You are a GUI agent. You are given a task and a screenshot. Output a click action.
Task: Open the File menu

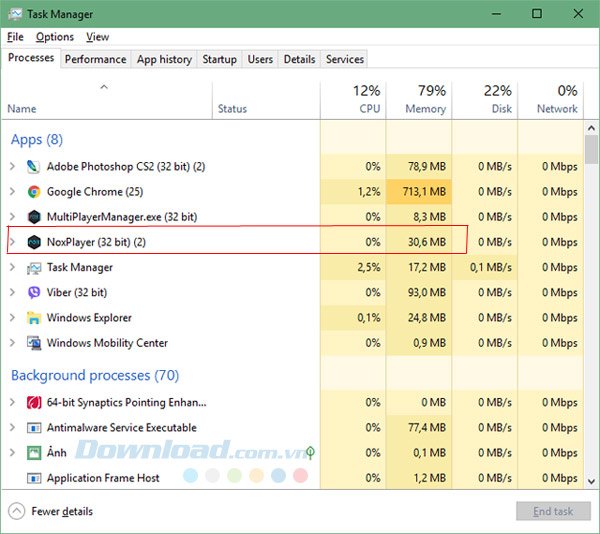[15, 37]
